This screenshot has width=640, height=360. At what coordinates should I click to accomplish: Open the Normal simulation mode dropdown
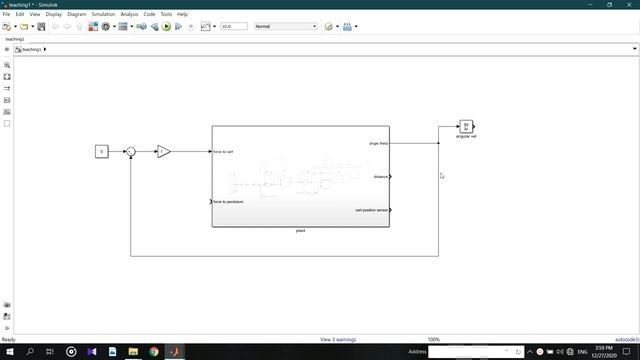285,26
